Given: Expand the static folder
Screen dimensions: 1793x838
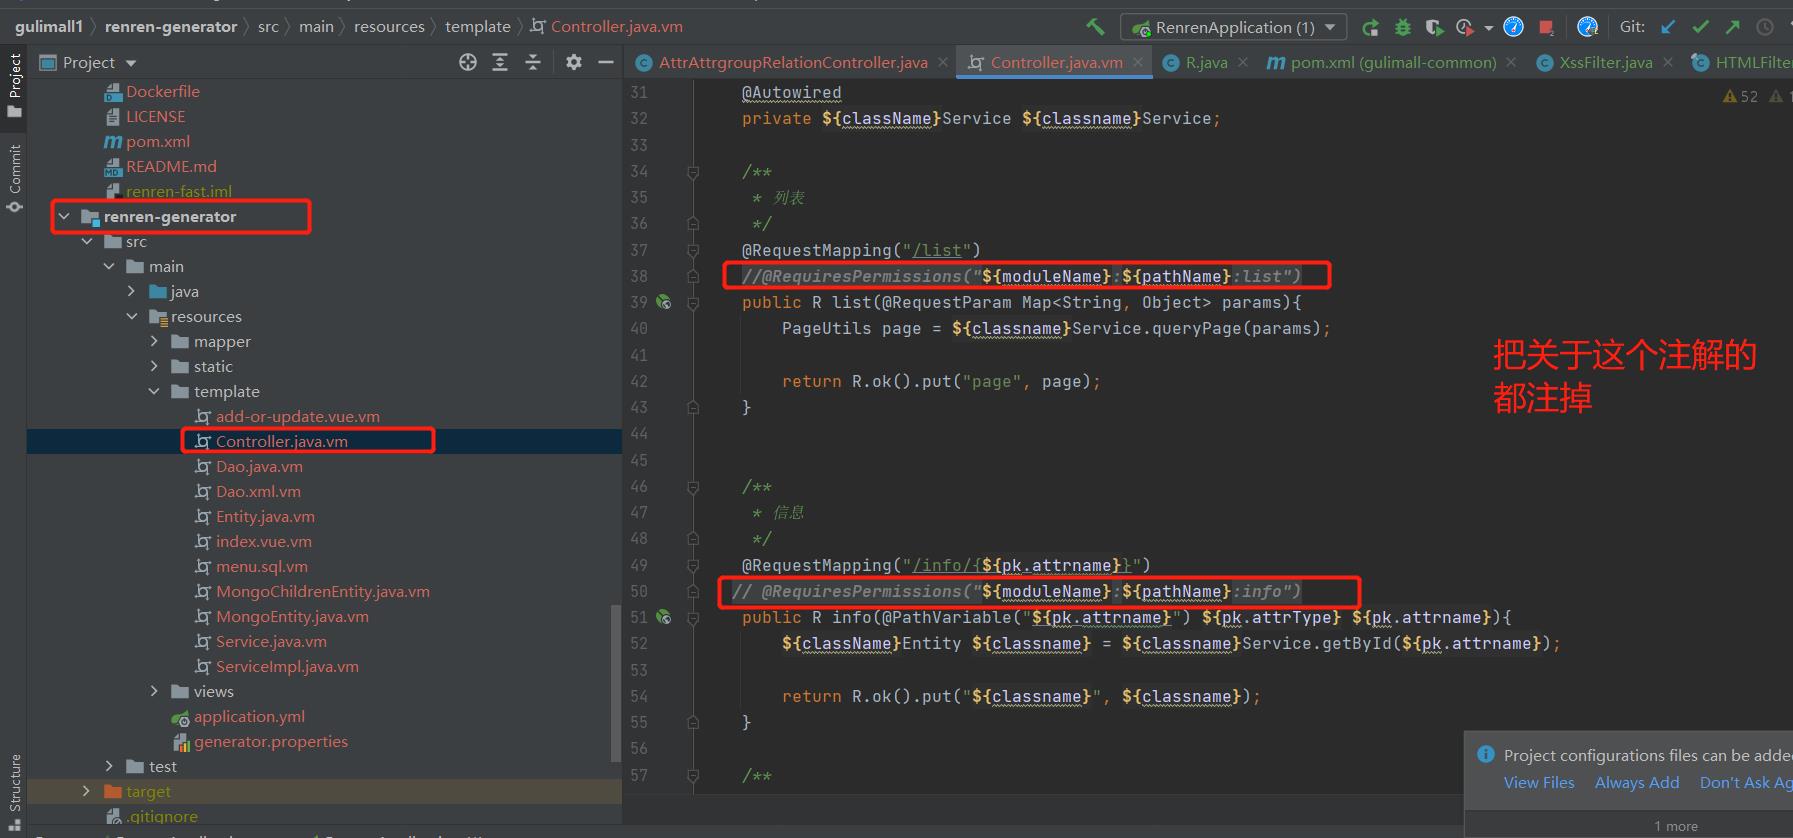Looking at the screenshot, I should [x=154, y=366].
